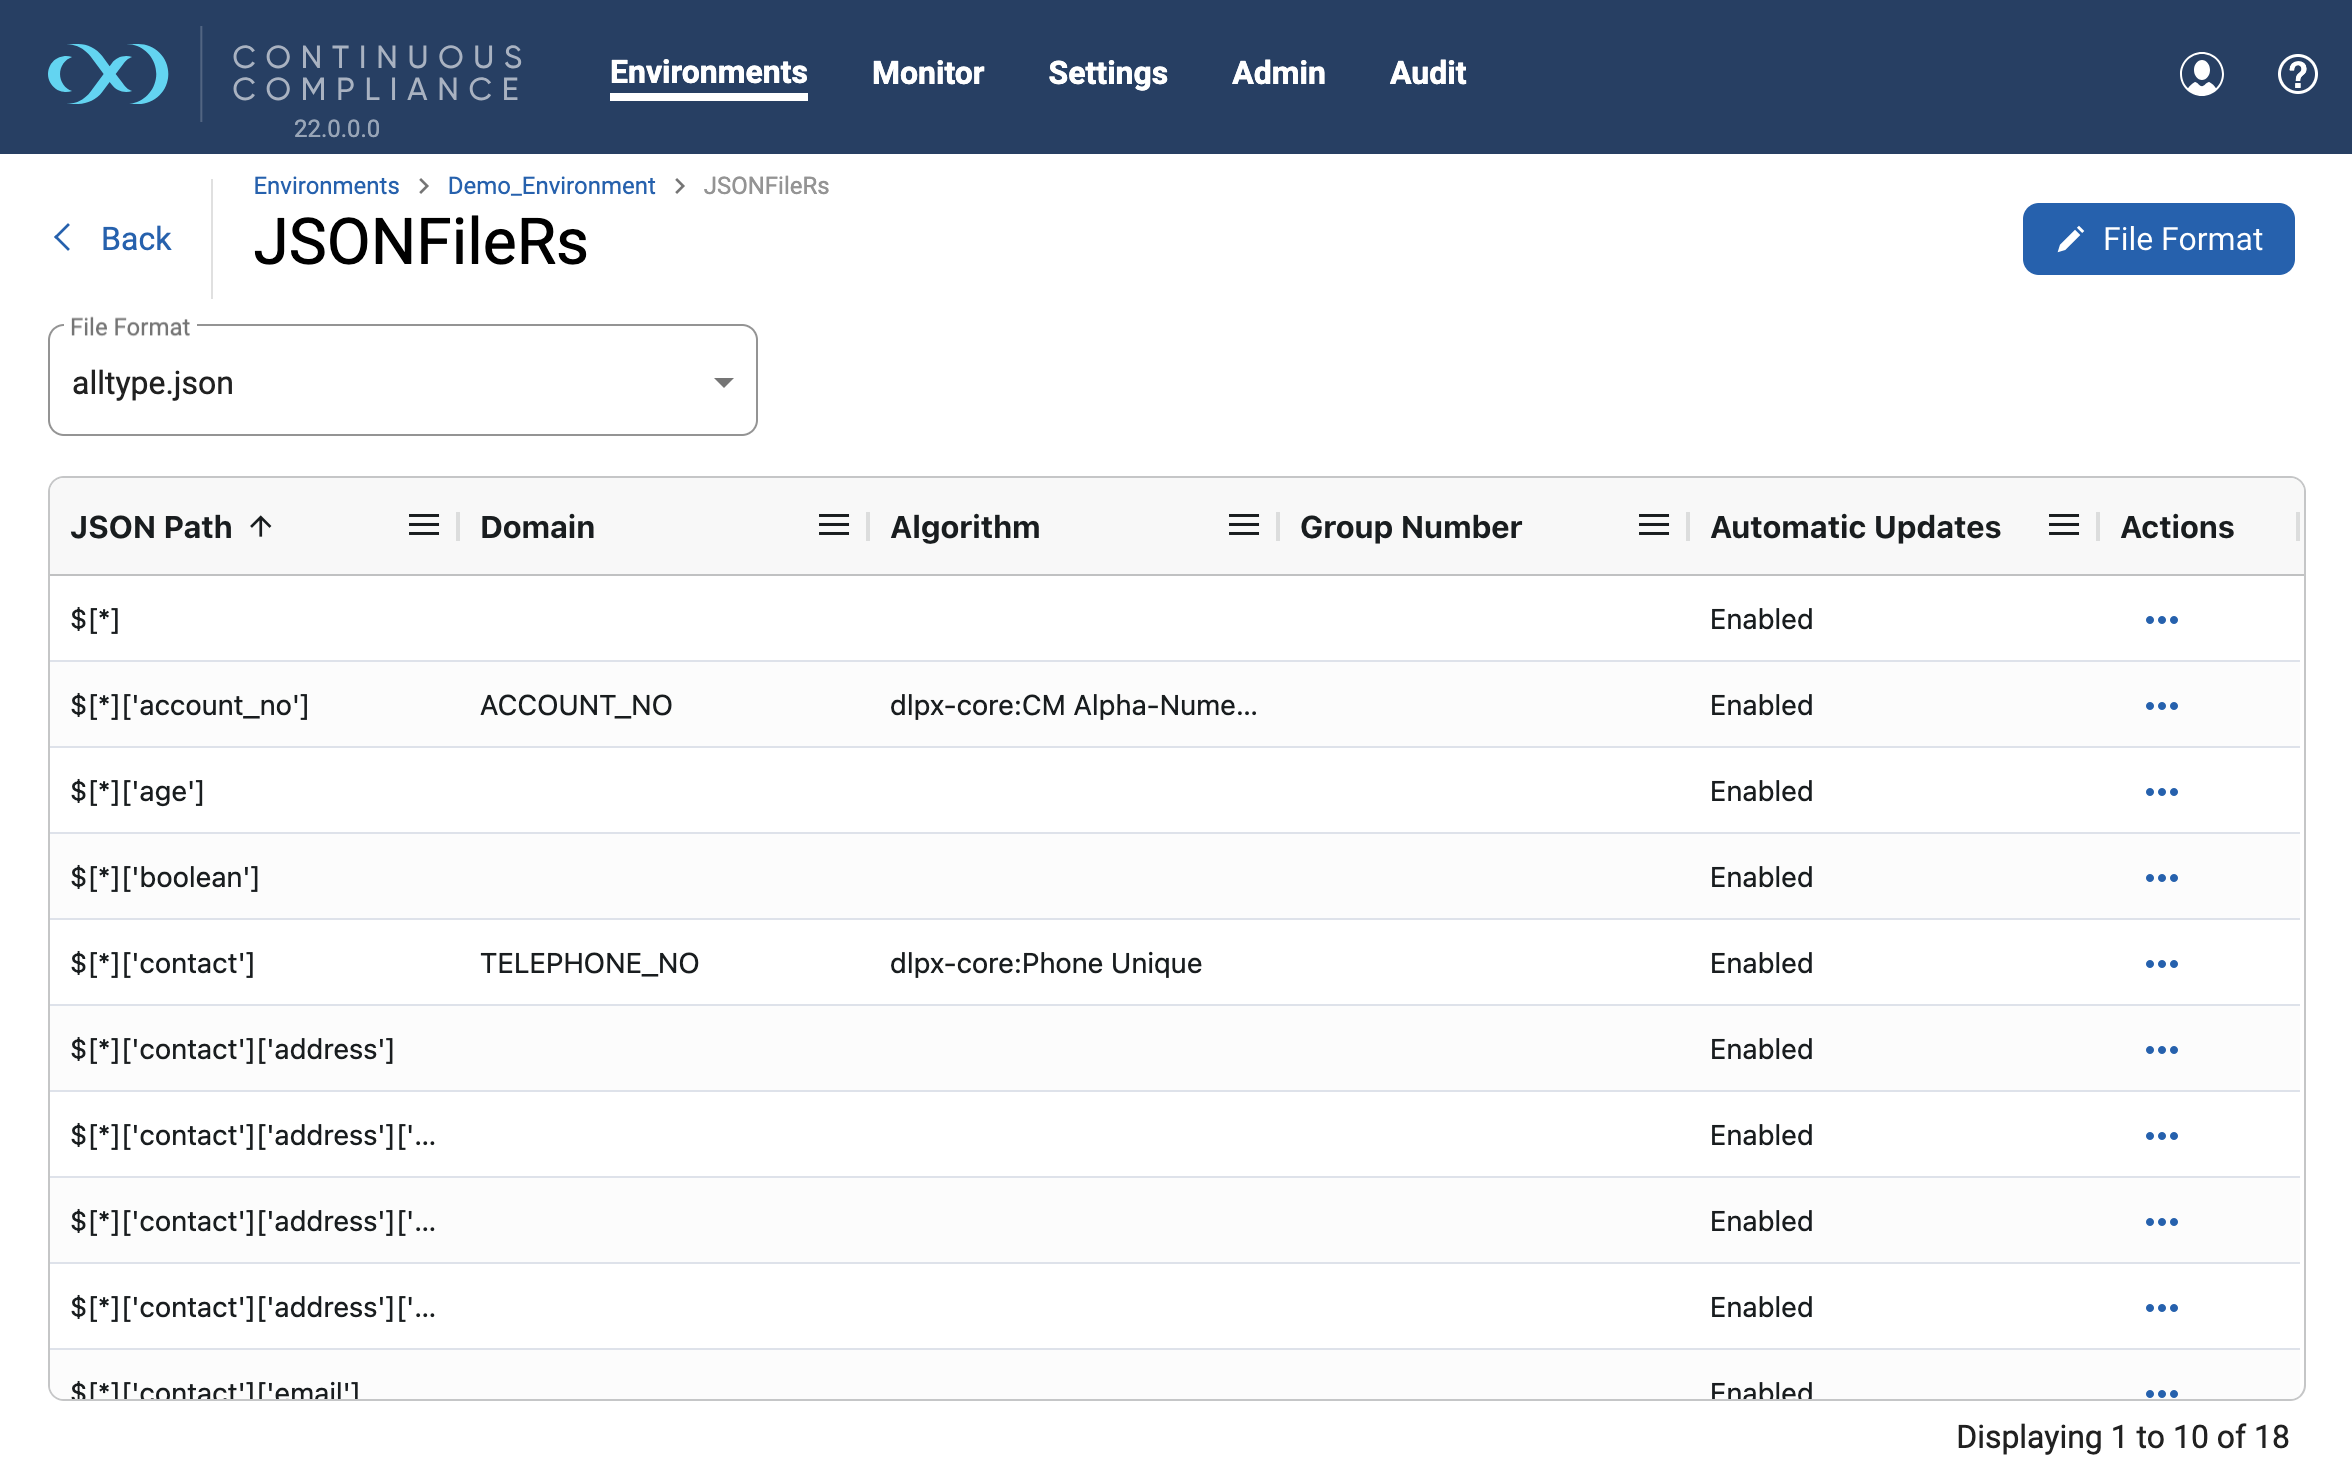
Task: Click the File Format edit button
Action: click(2158, 239)
